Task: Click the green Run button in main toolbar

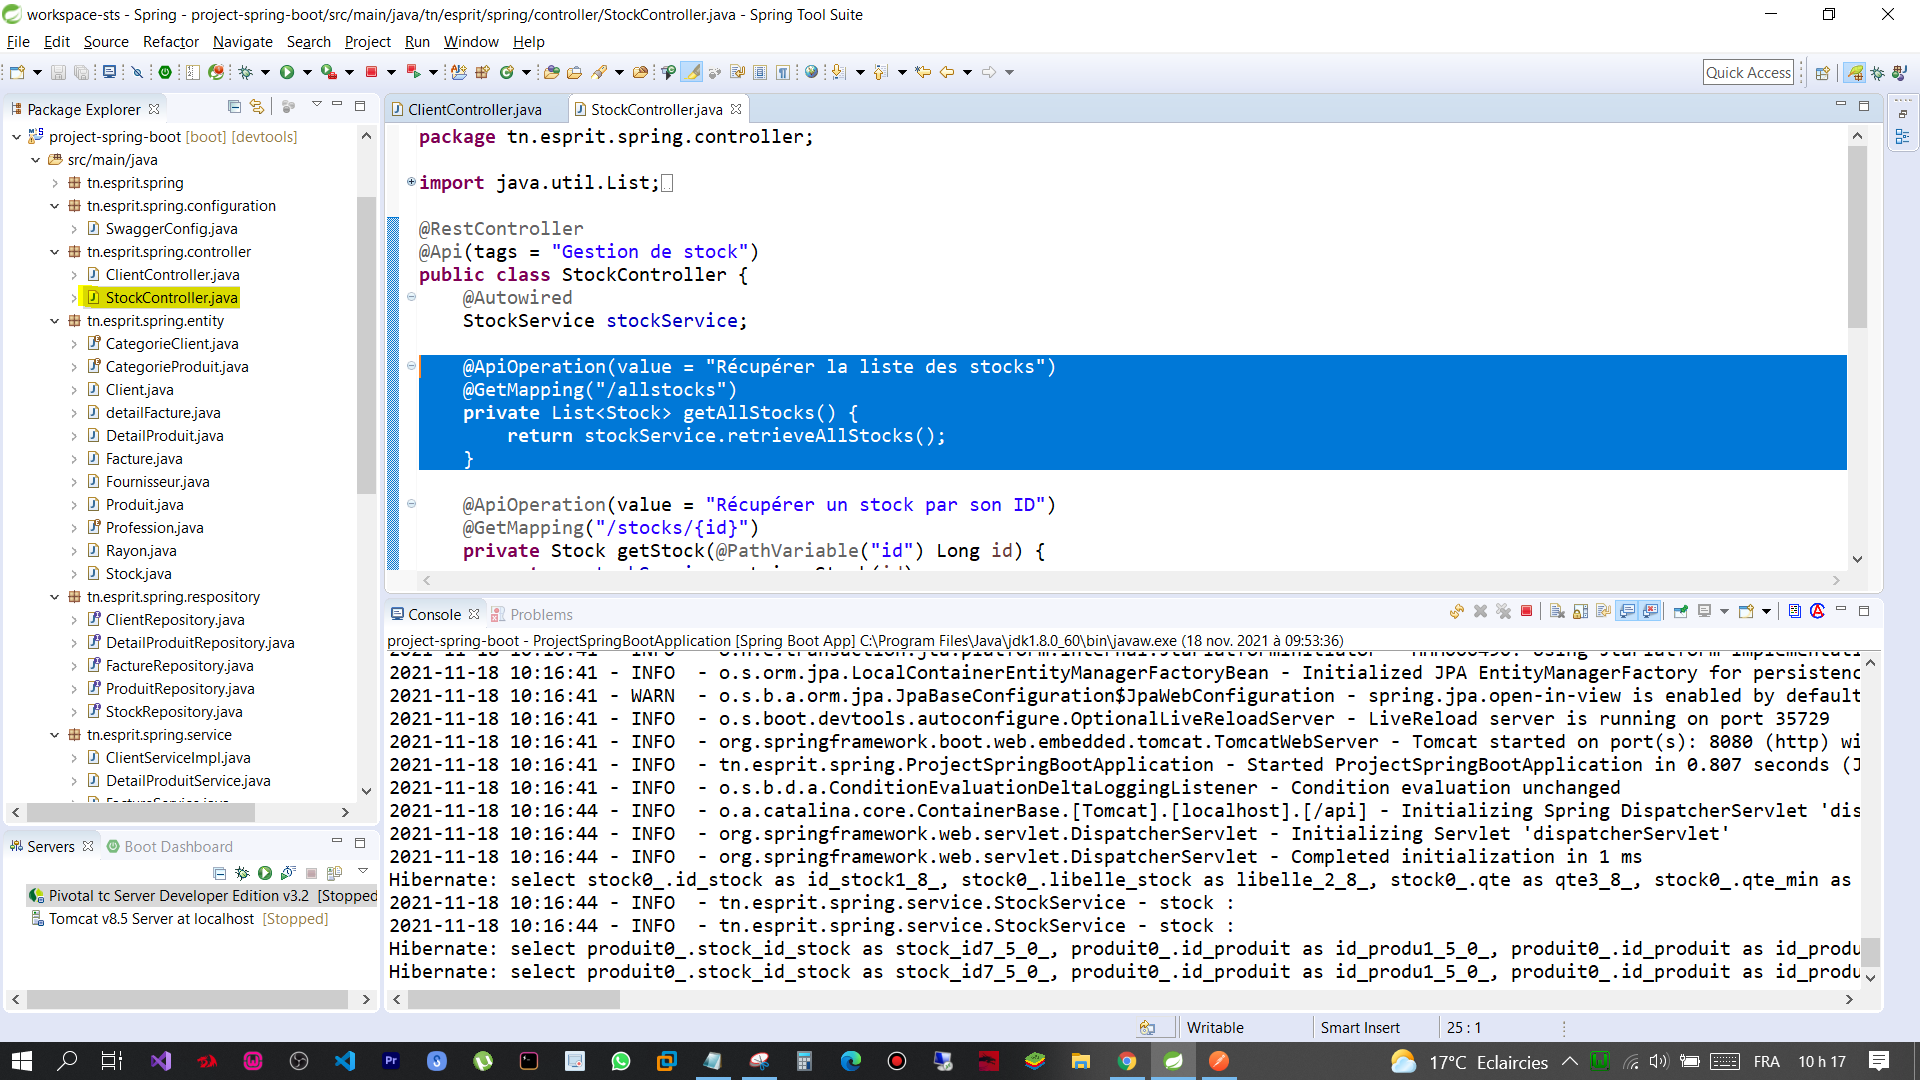Action: click(x=287, y=72)
